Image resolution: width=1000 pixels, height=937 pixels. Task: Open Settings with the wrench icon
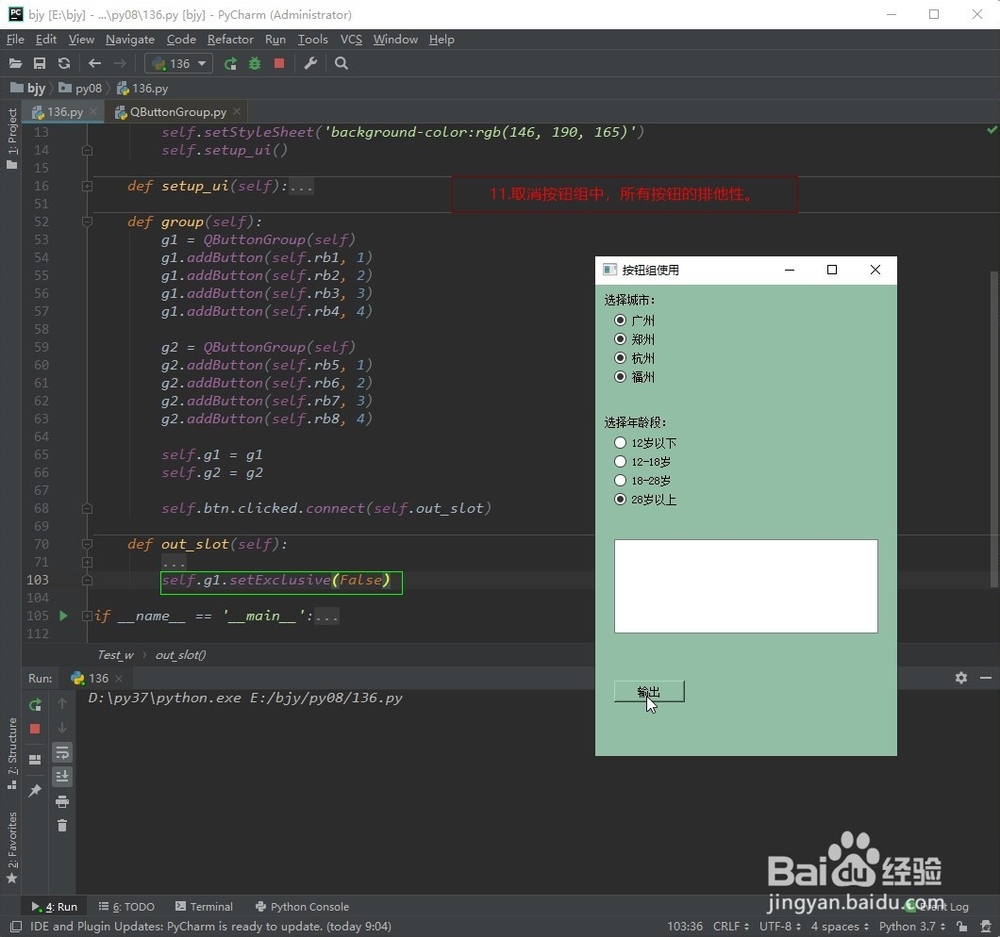311,63
